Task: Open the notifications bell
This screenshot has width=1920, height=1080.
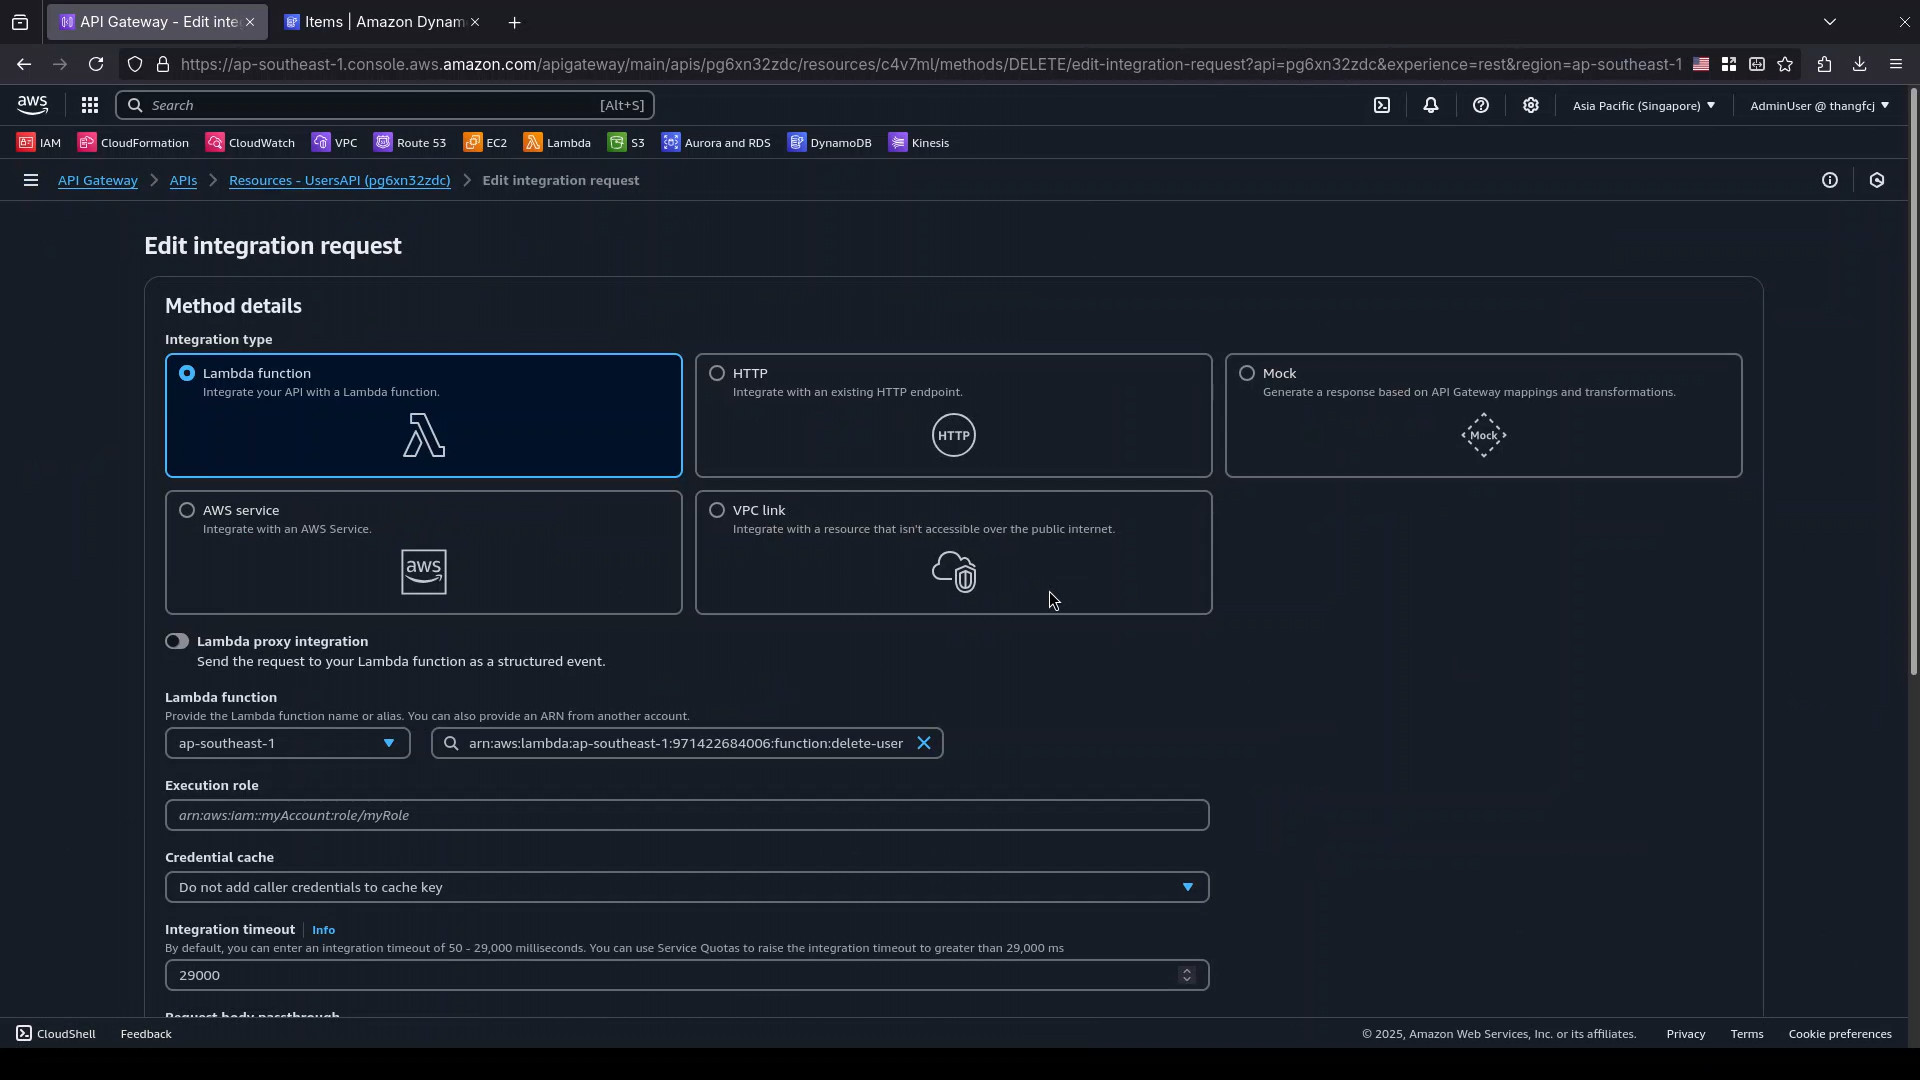Action: [1431, 105]
